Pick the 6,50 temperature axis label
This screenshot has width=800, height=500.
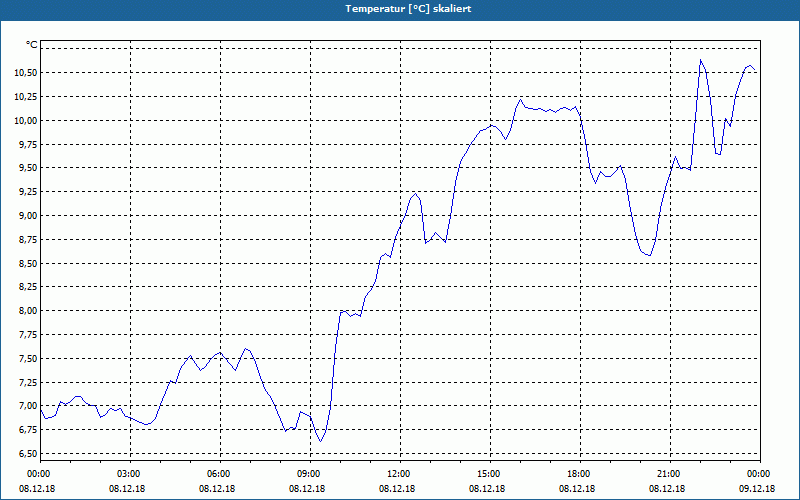pyautogui.click(x=28, y=454)
